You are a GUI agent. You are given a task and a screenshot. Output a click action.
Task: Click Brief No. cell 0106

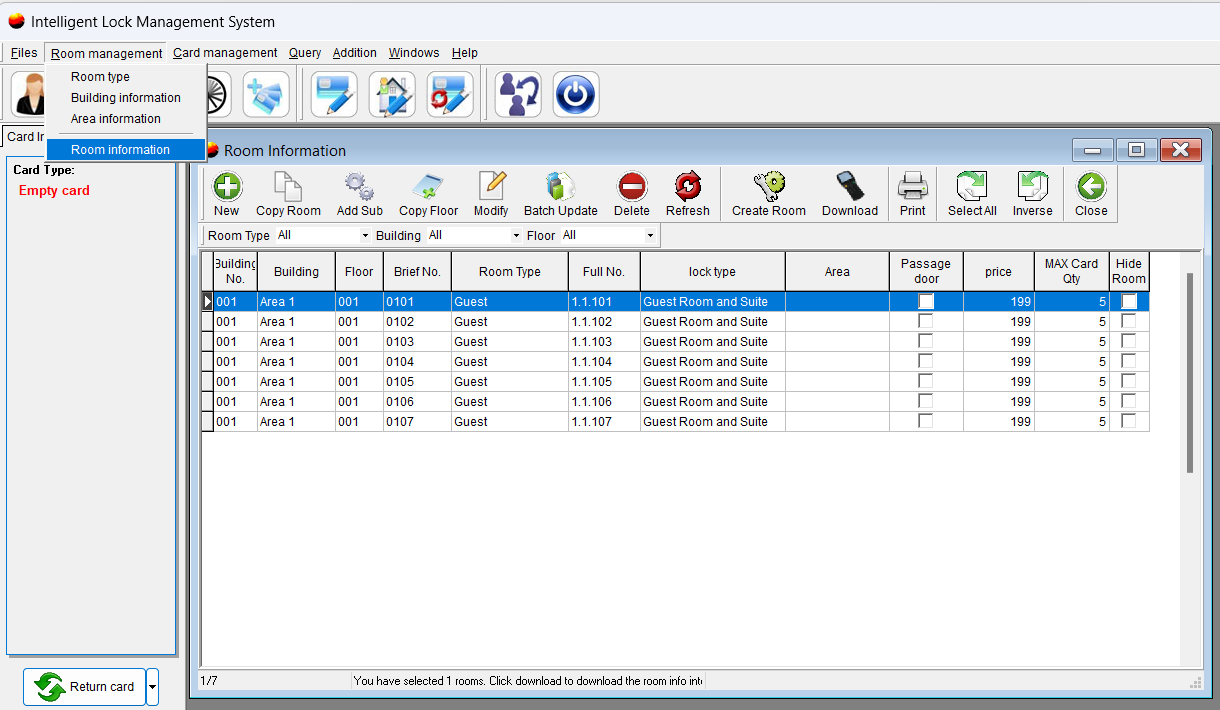point(417,402)
